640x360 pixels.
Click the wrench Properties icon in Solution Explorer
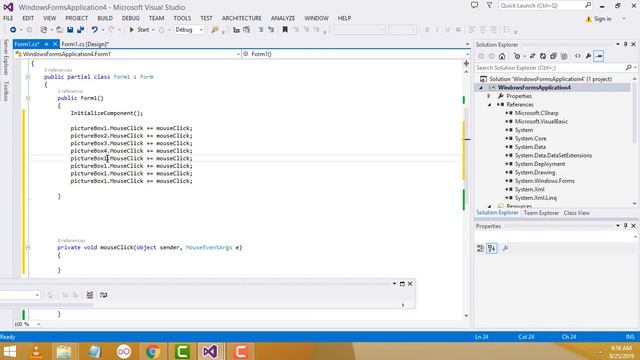[x=588, y=56]
